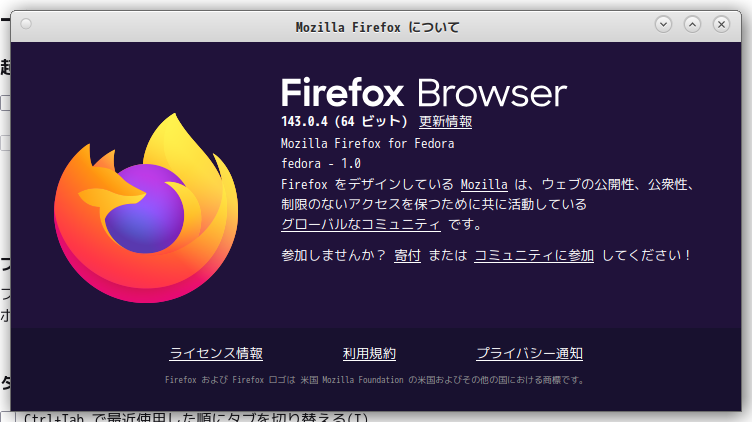Screen dimensions: 752x422
Task: Minimize the dialog with the down-chevron button
Action: [663, 24]
